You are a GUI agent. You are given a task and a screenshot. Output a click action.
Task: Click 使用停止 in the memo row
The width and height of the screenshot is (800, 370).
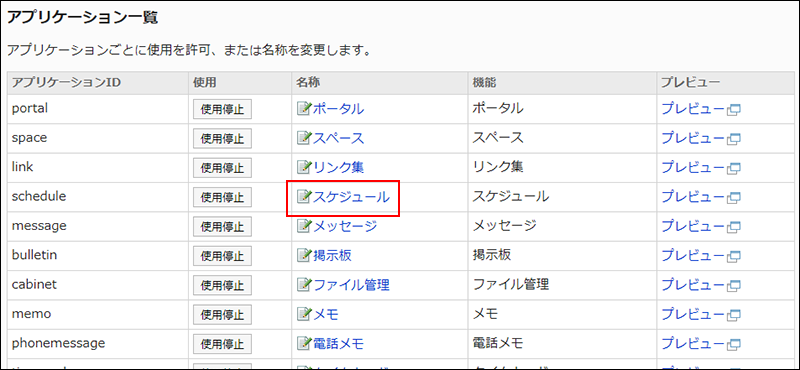tap(222, 314)
